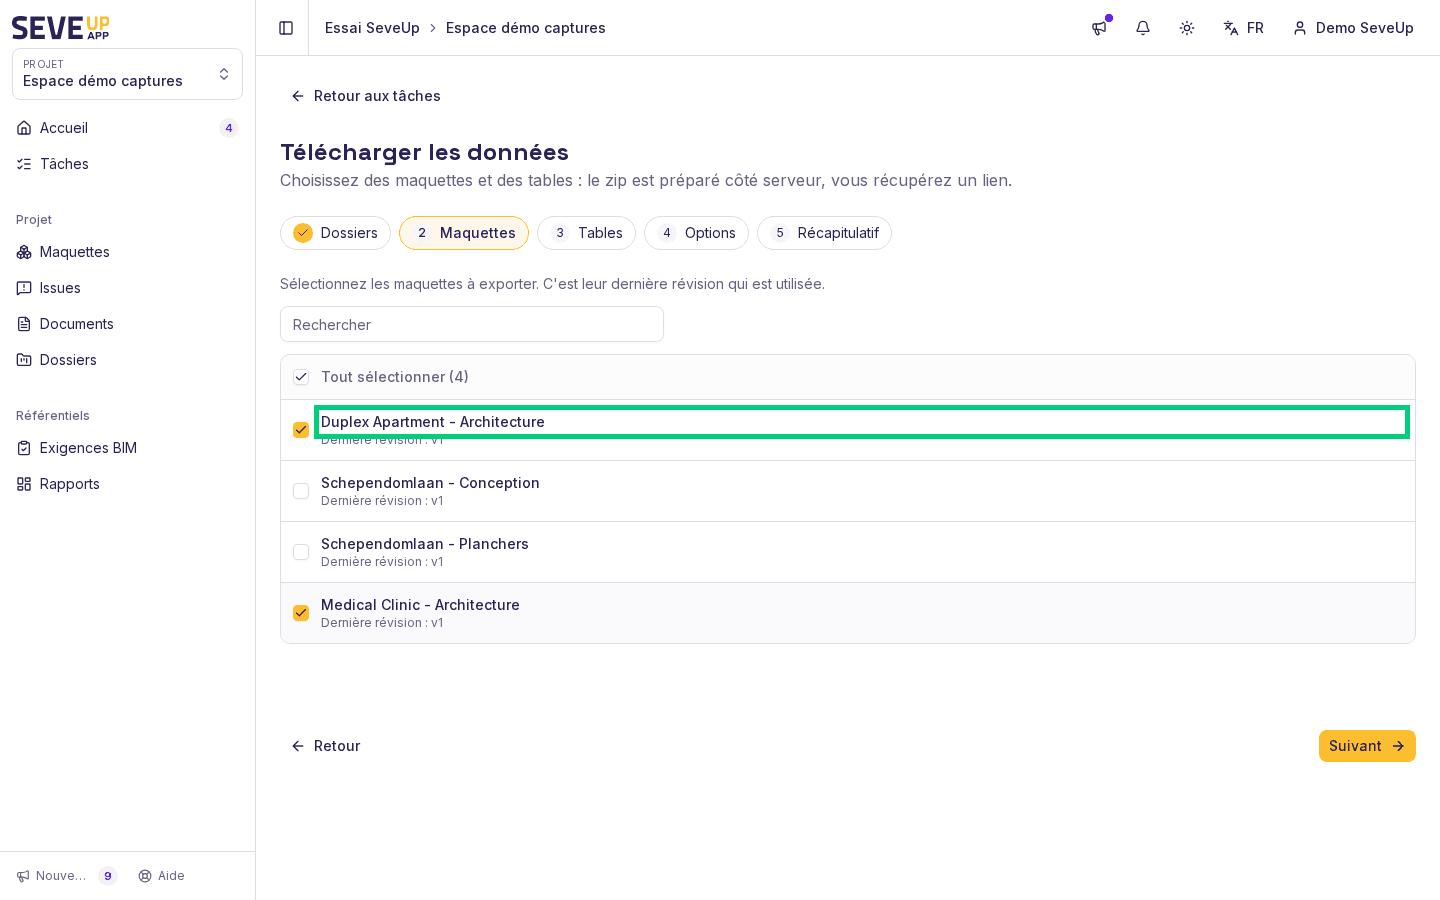Screen dimensions: 1440x900
Task: Click Retour aux tâches link
Action: coord(365,96)
